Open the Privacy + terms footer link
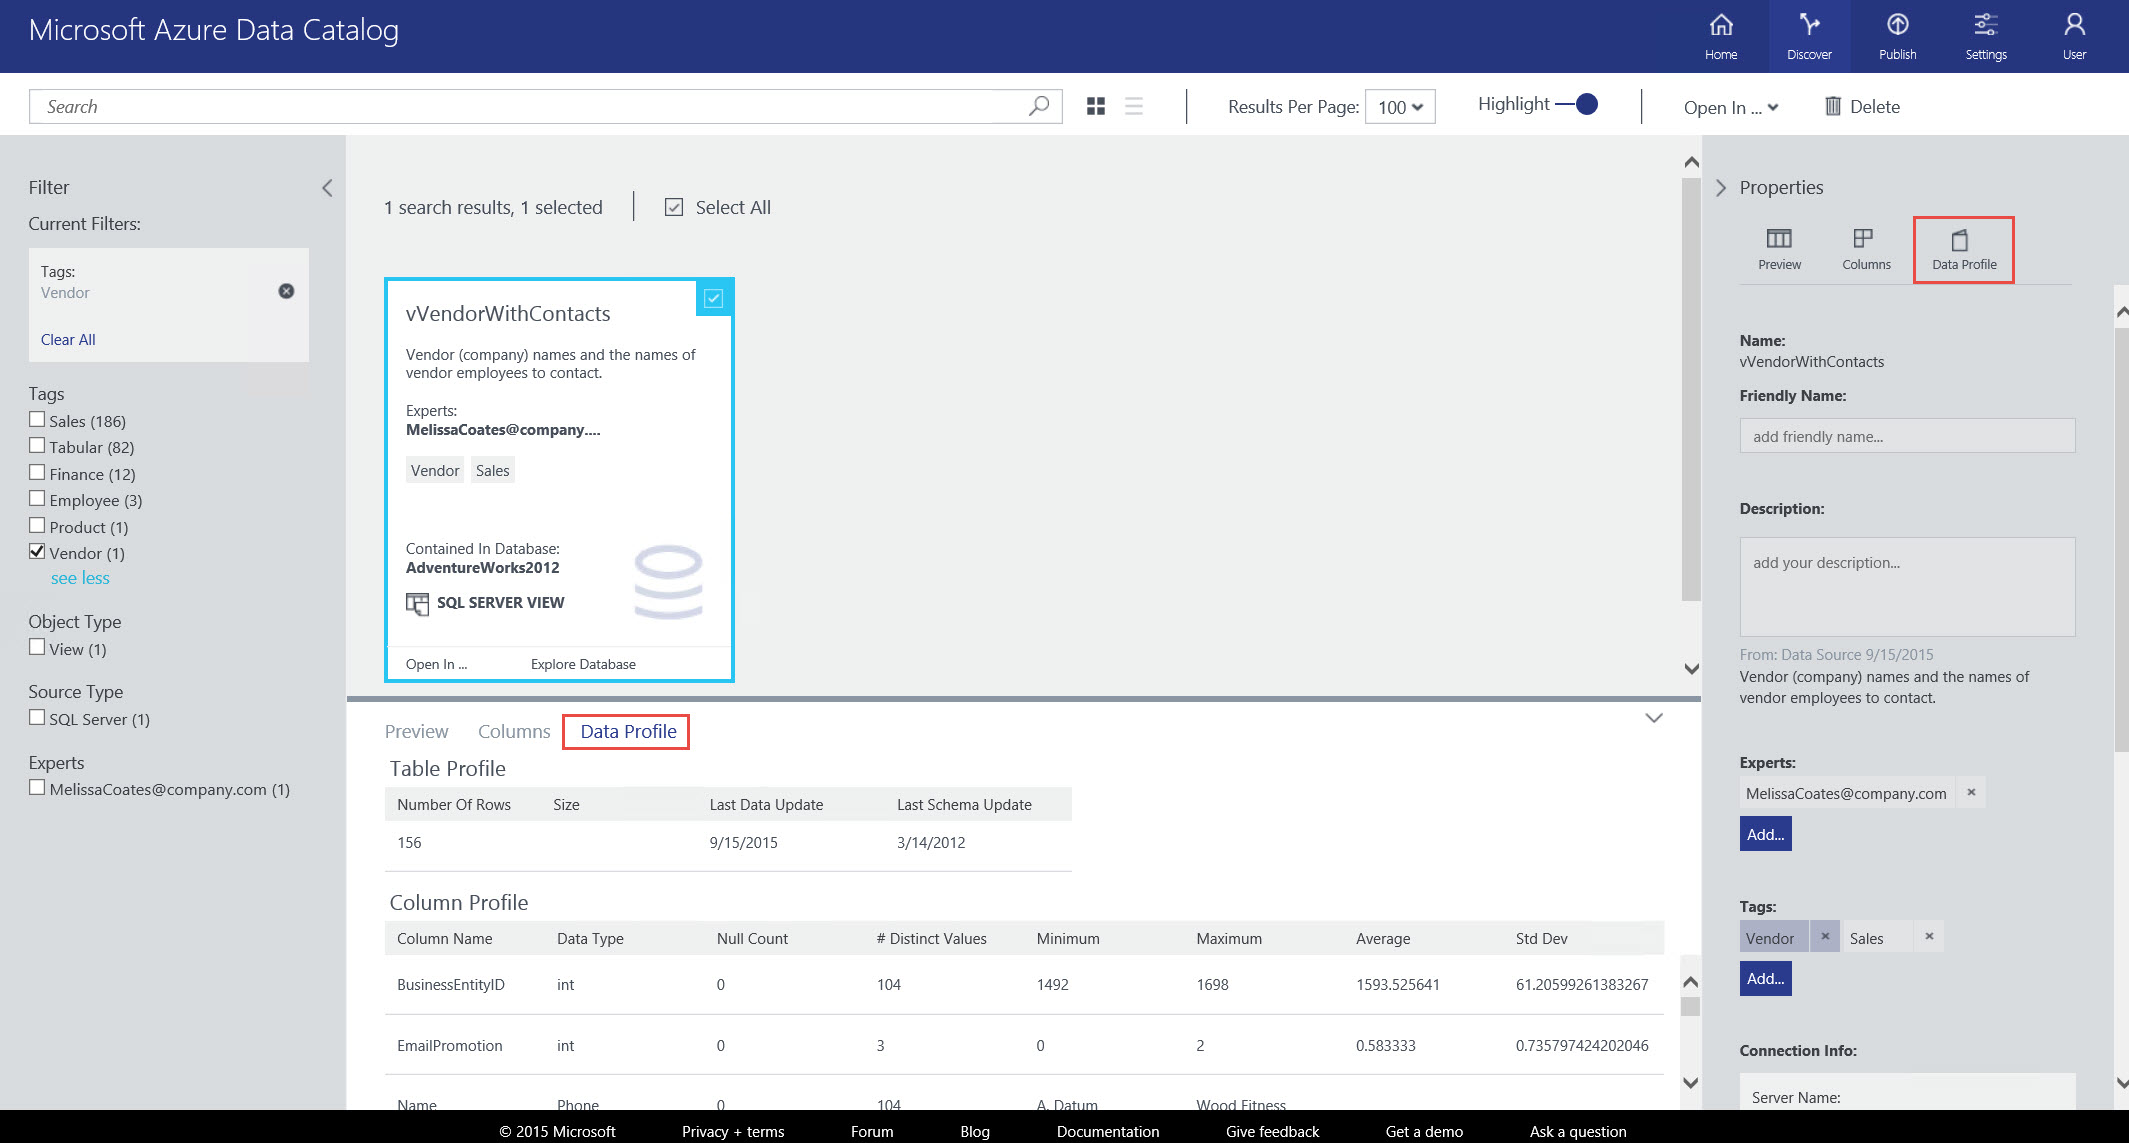The width and height of the screenshot is (2129, 1143). point(733,1131)
